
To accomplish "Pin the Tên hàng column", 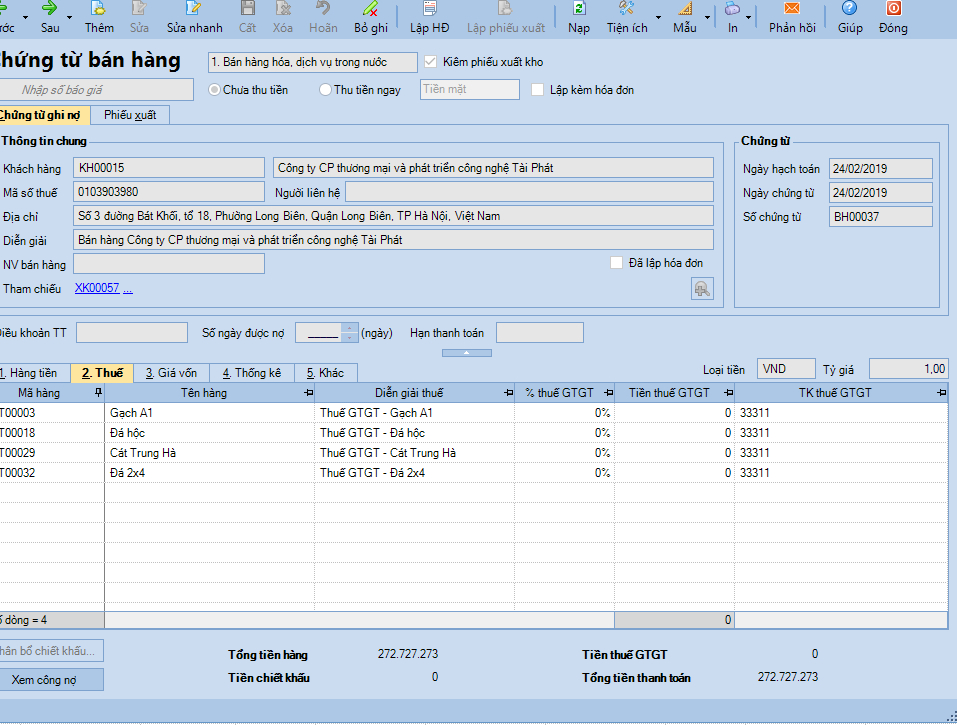I will pos(308,393).
